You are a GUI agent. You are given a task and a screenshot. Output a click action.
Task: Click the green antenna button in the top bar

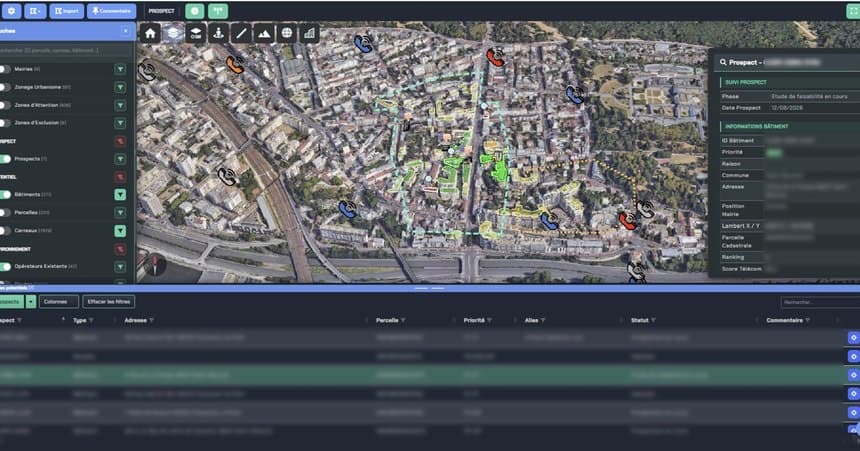pos(218,11)
